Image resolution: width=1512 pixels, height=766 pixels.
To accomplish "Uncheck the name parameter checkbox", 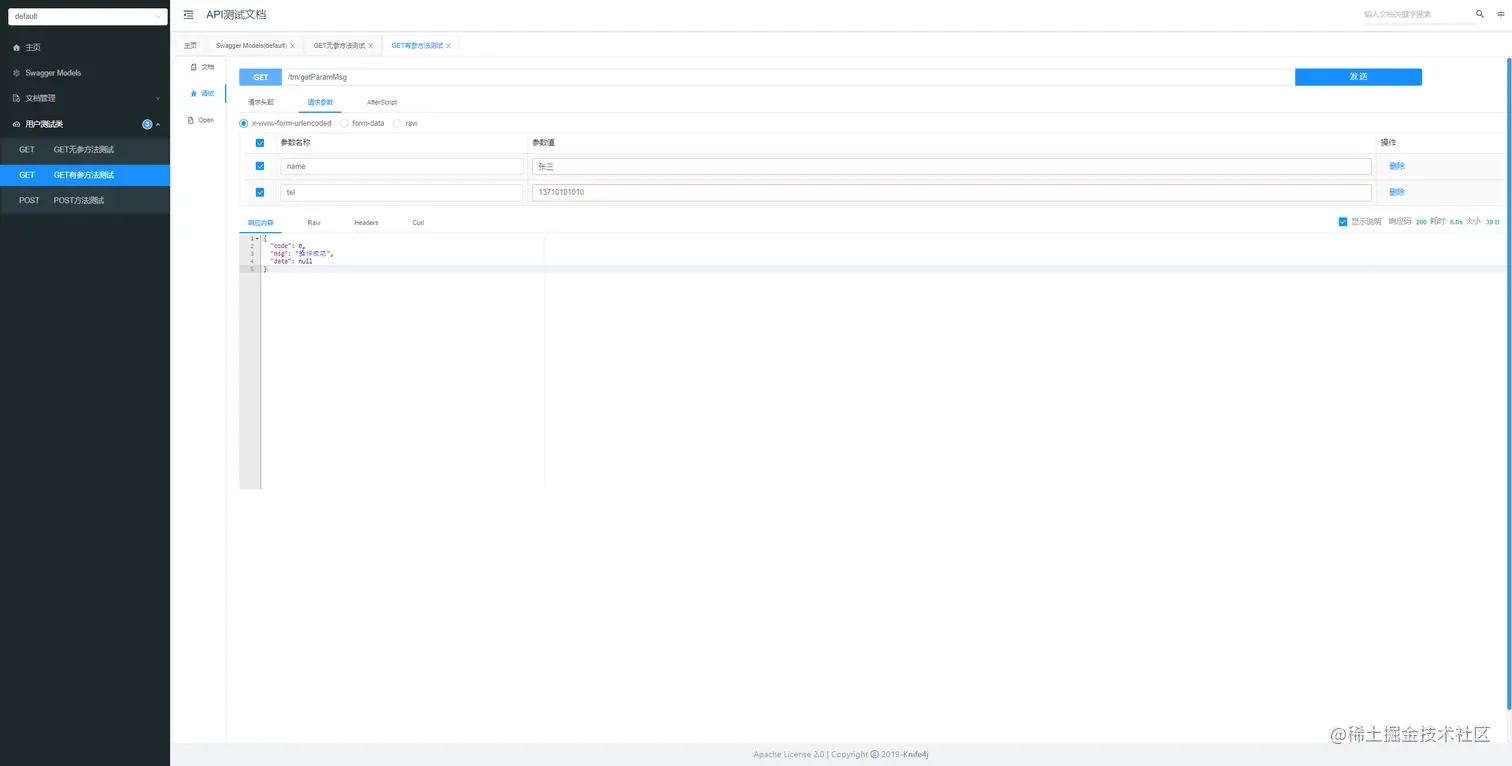I will (260, 166).
